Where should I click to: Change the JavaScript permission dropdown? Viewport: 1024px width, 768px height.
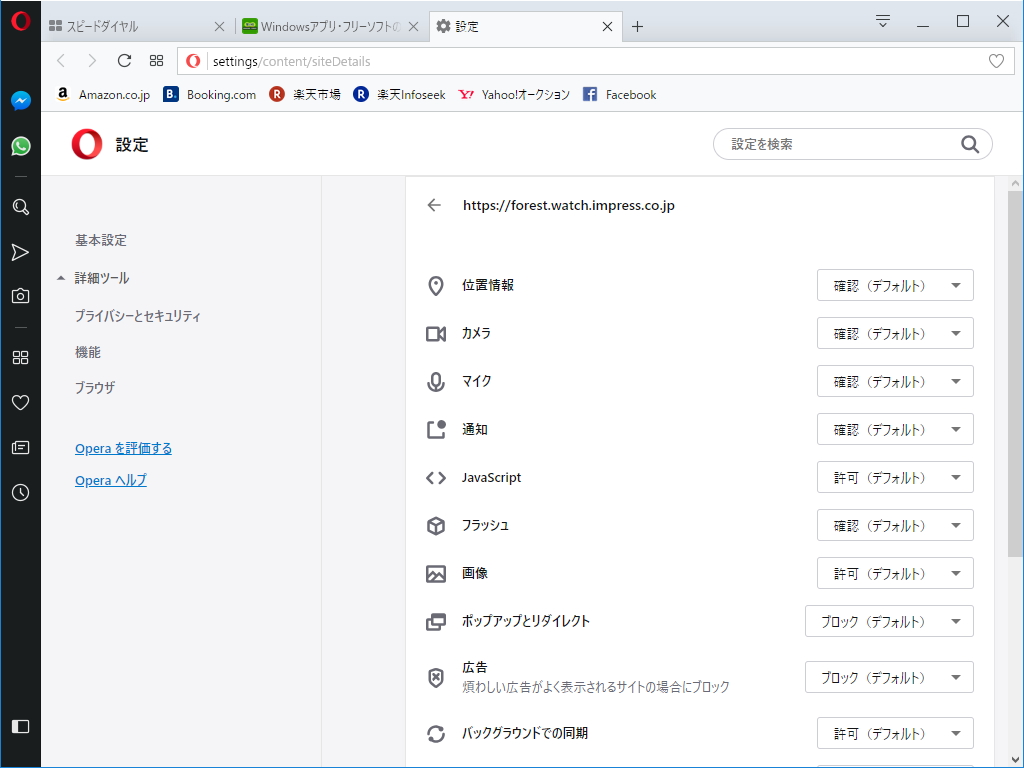pos(895,477)
